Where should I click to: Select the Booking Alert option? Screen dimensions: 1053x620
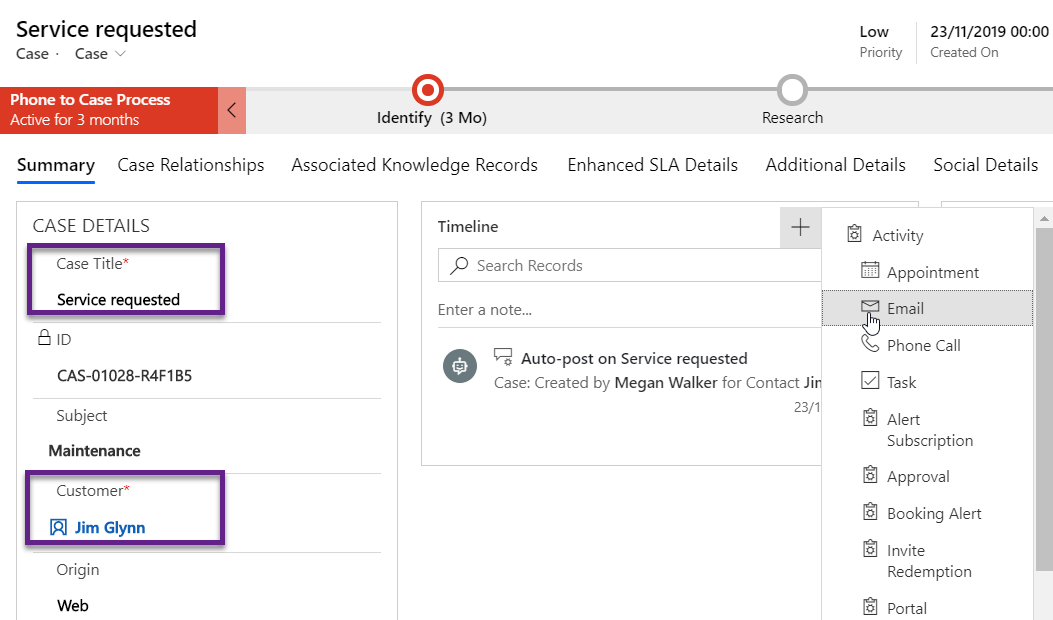coord(933,513)
